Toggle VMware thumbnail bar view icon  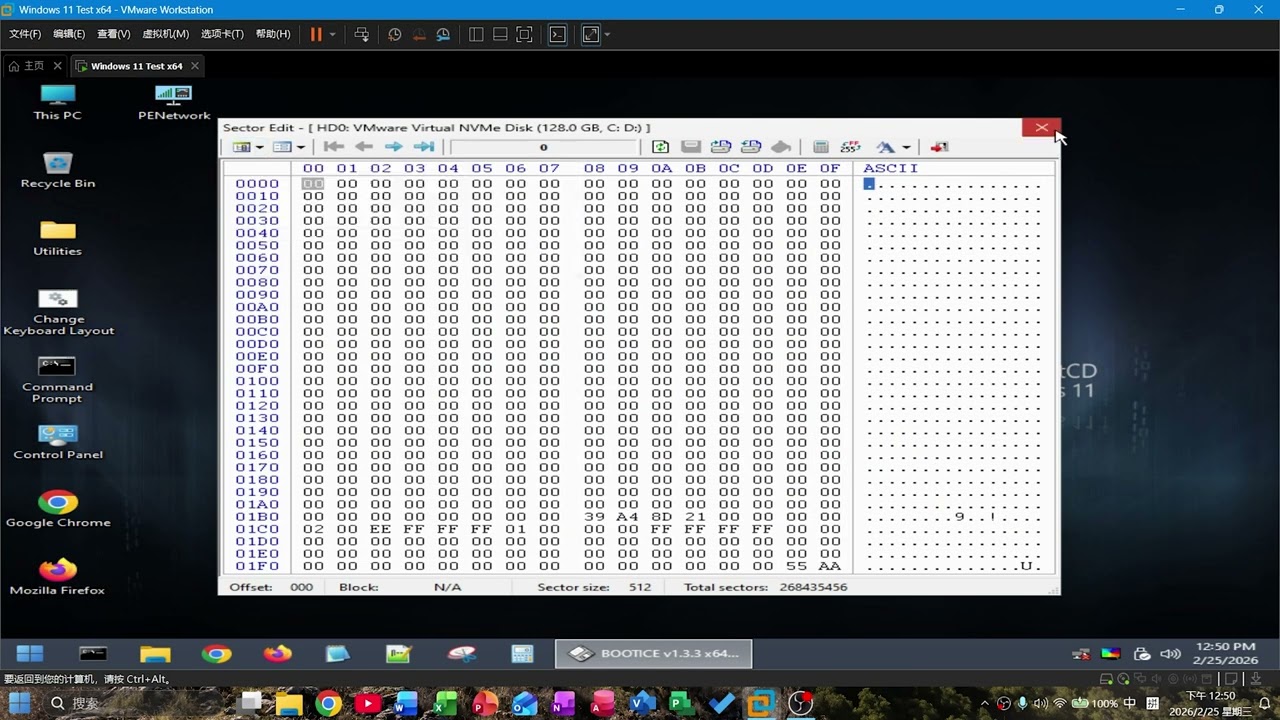click(500, 34)
